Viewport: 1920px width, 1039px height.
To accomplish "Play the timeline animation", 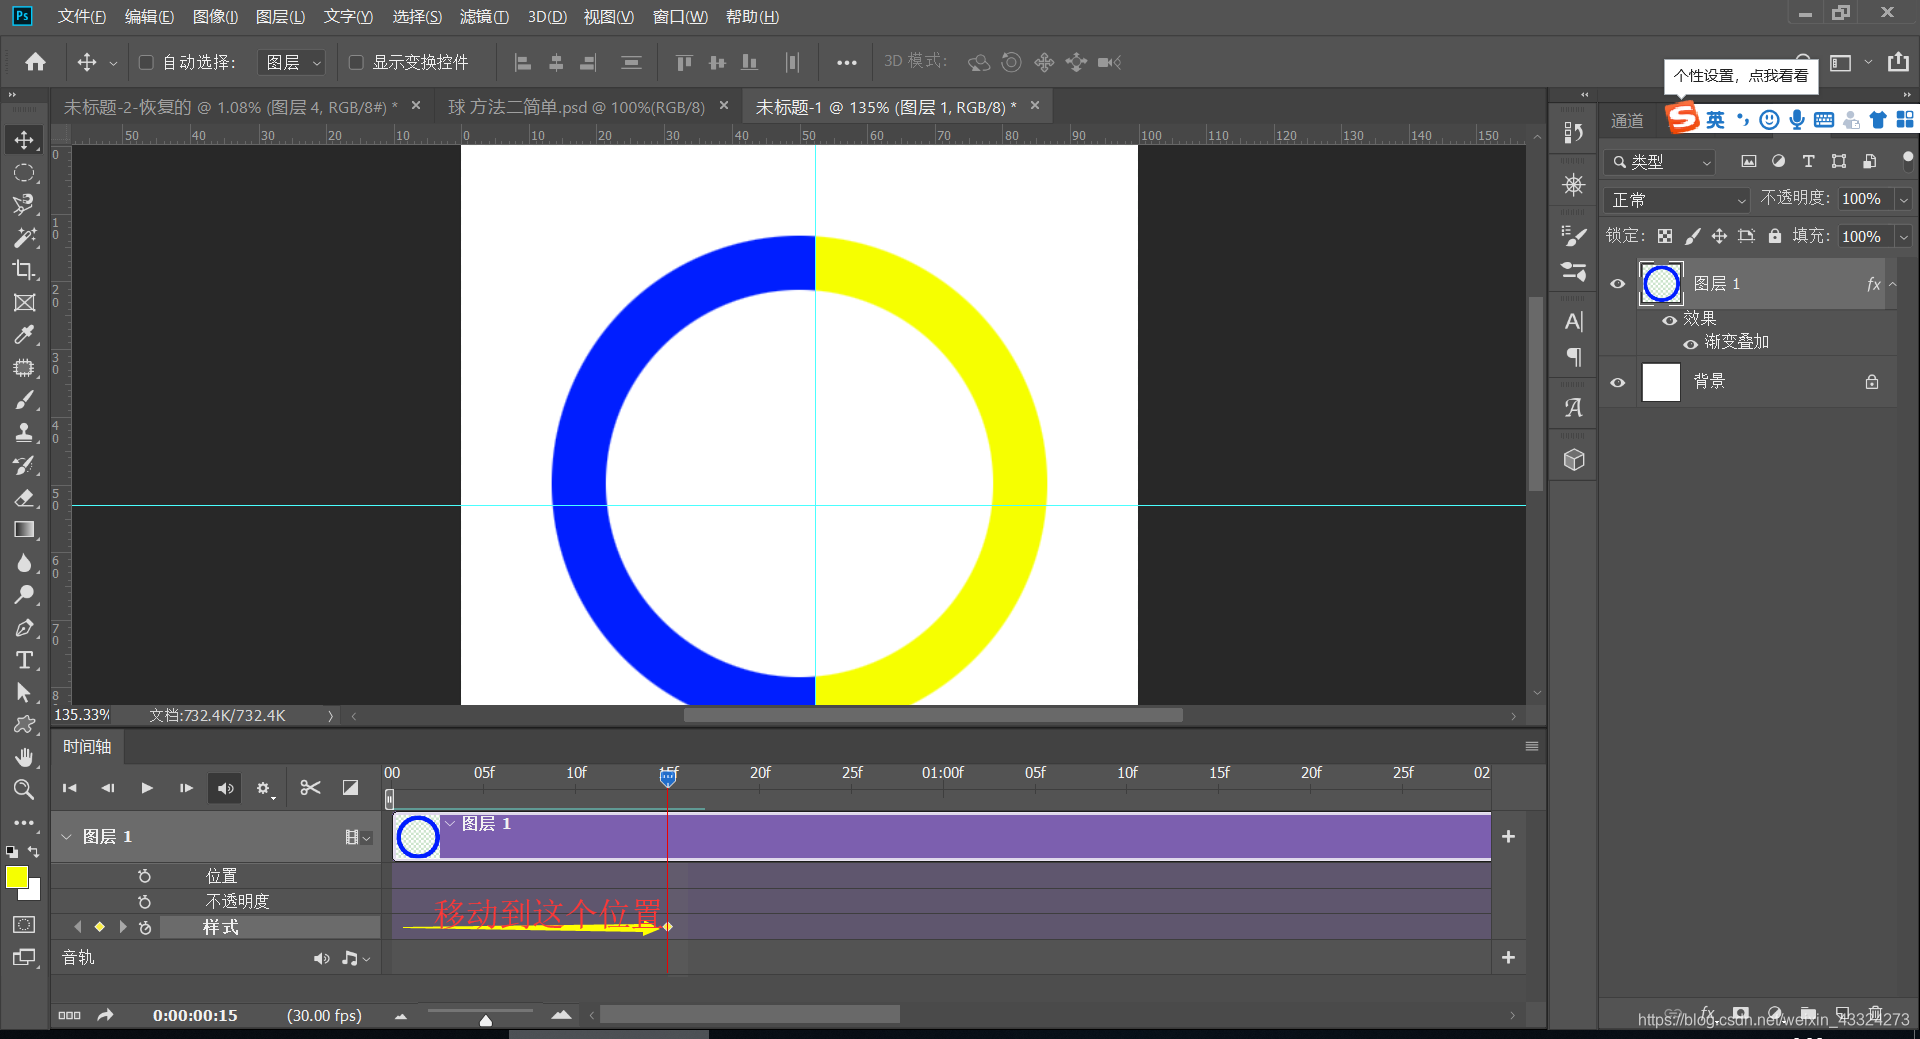I will (x=147, y=788).
